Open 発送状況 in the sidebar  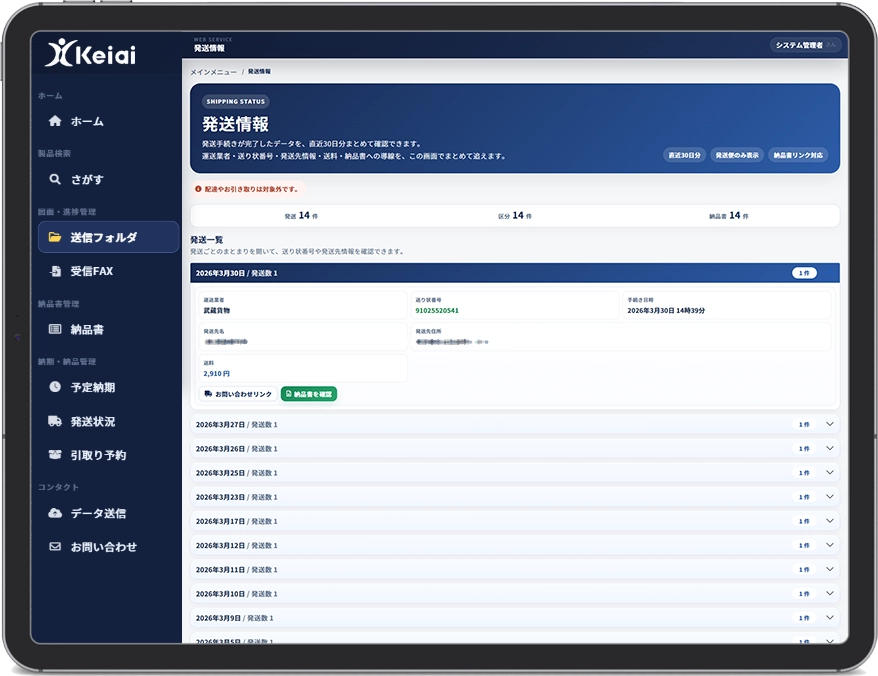[109, 421]
